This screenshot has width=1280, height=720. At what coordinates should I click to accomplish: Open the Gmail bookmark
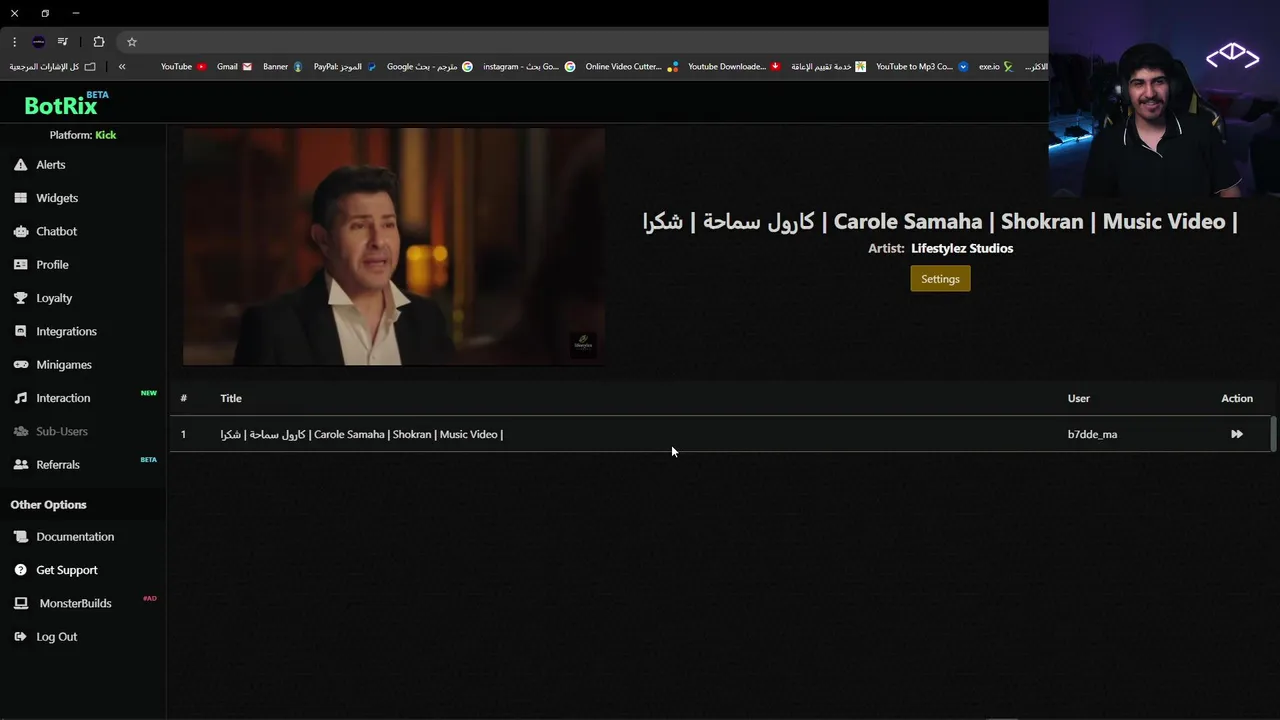pyautogui.click(x=234, y=67)
